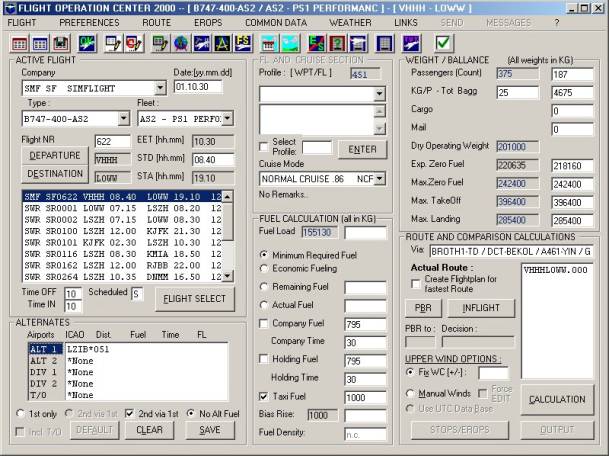Click the green question mark icon
This screenshot has height=456, width=609.
tap(337, 44)
